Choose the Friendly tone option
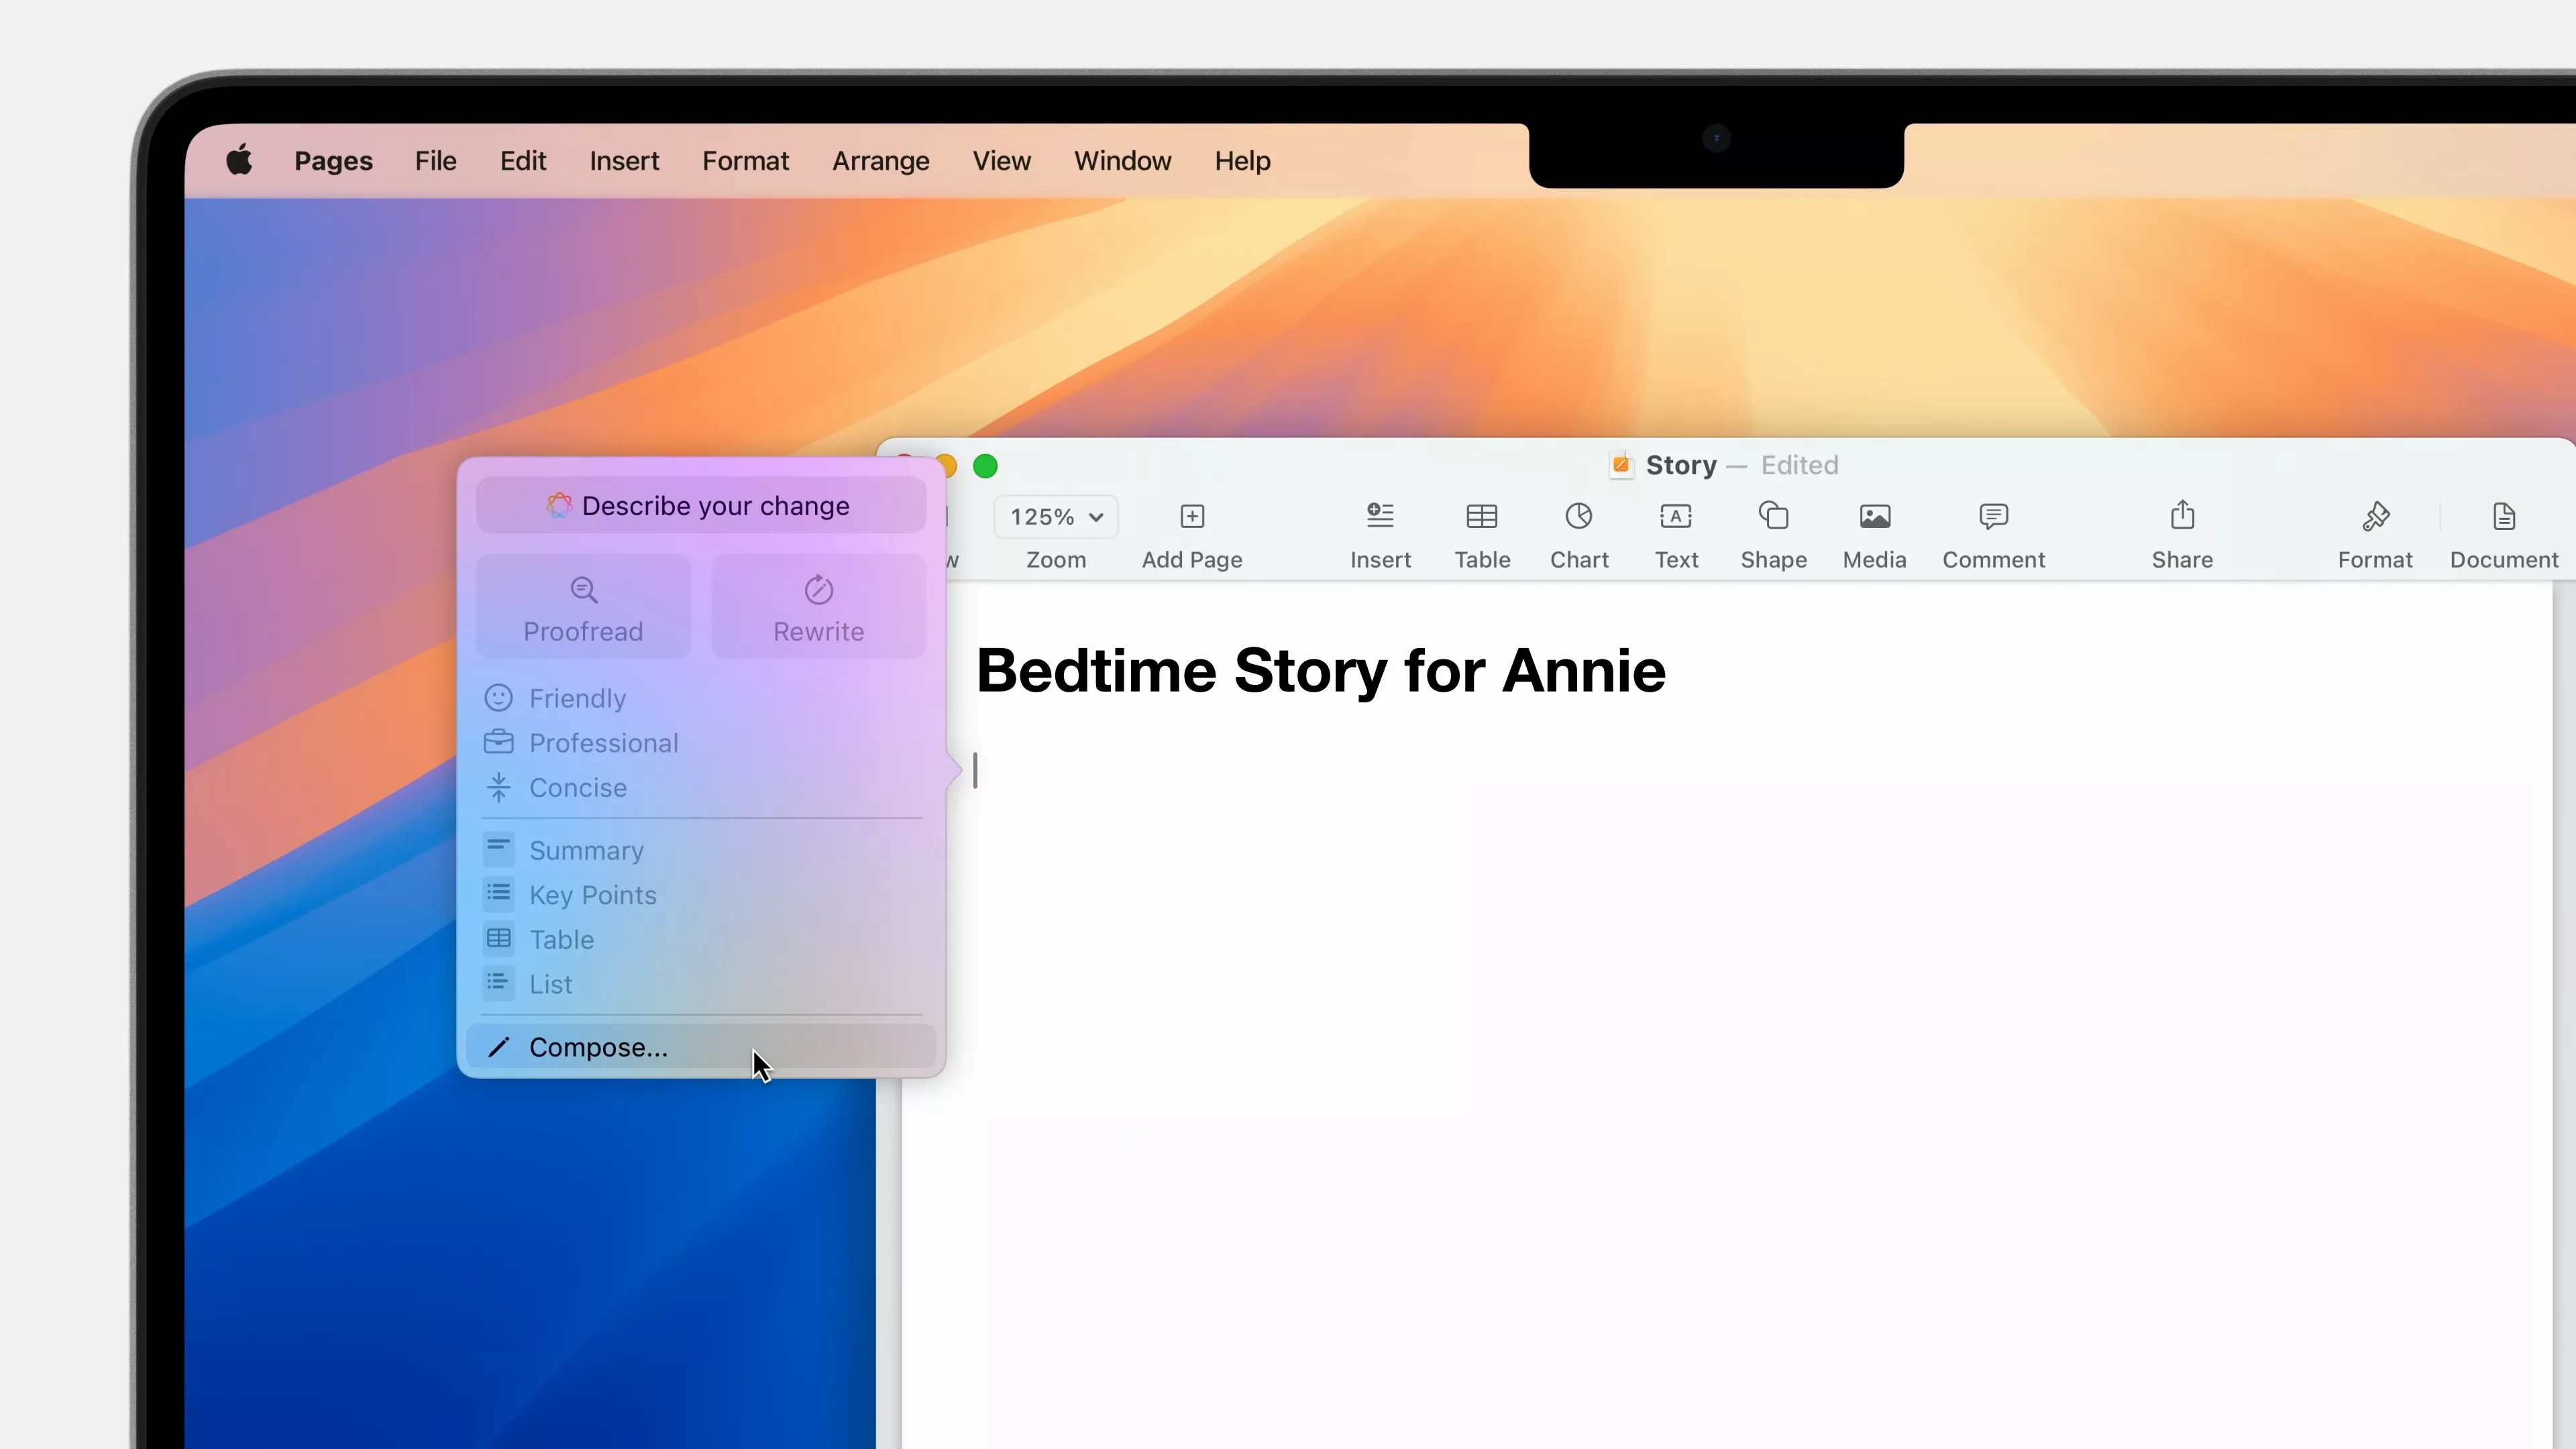The image size is (2576, 1449). (x=701, y=698)
